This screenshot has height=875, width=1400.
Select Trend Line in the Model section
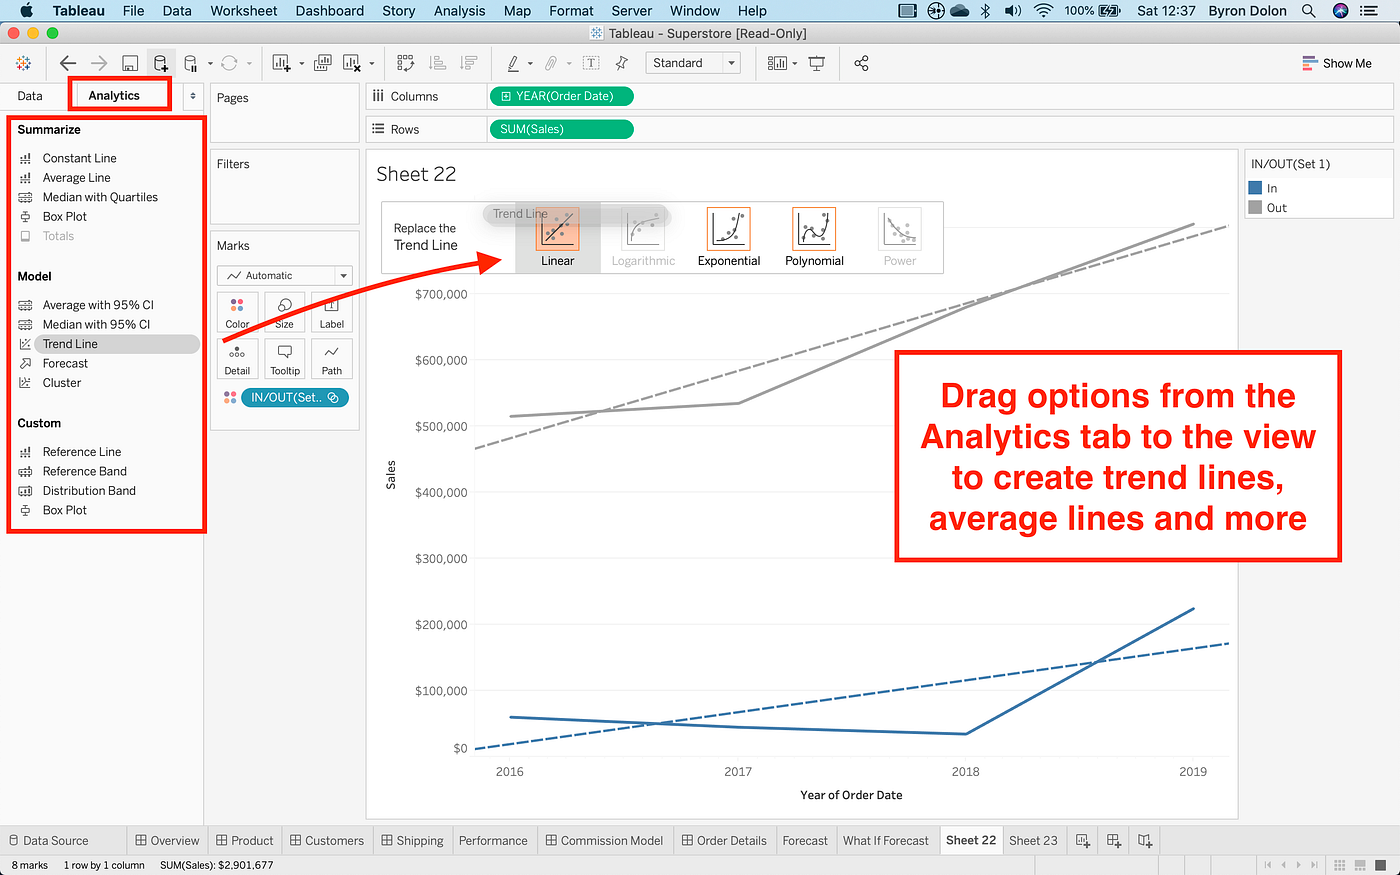[x=117, y=344]
